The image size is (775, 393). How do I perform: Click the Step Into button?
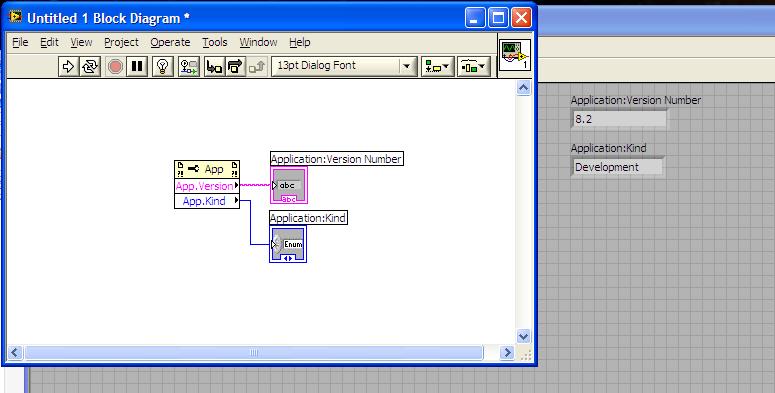[214, 66]
